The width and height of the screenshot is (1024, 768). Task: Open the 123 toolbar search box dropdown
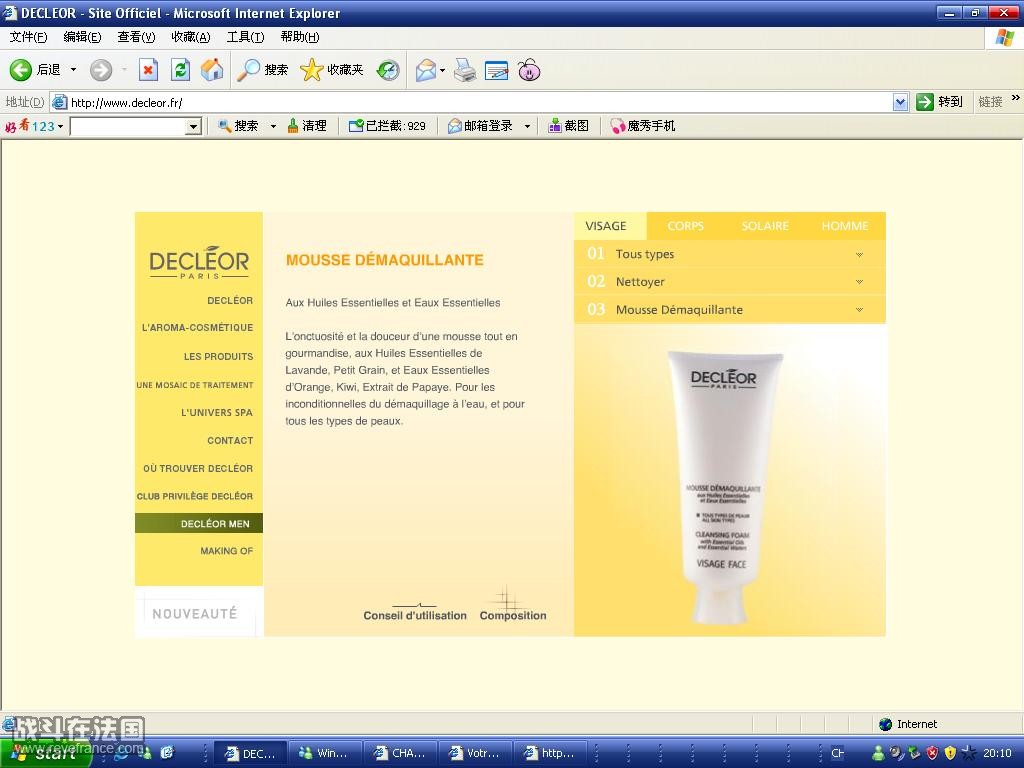coord(193,127)
